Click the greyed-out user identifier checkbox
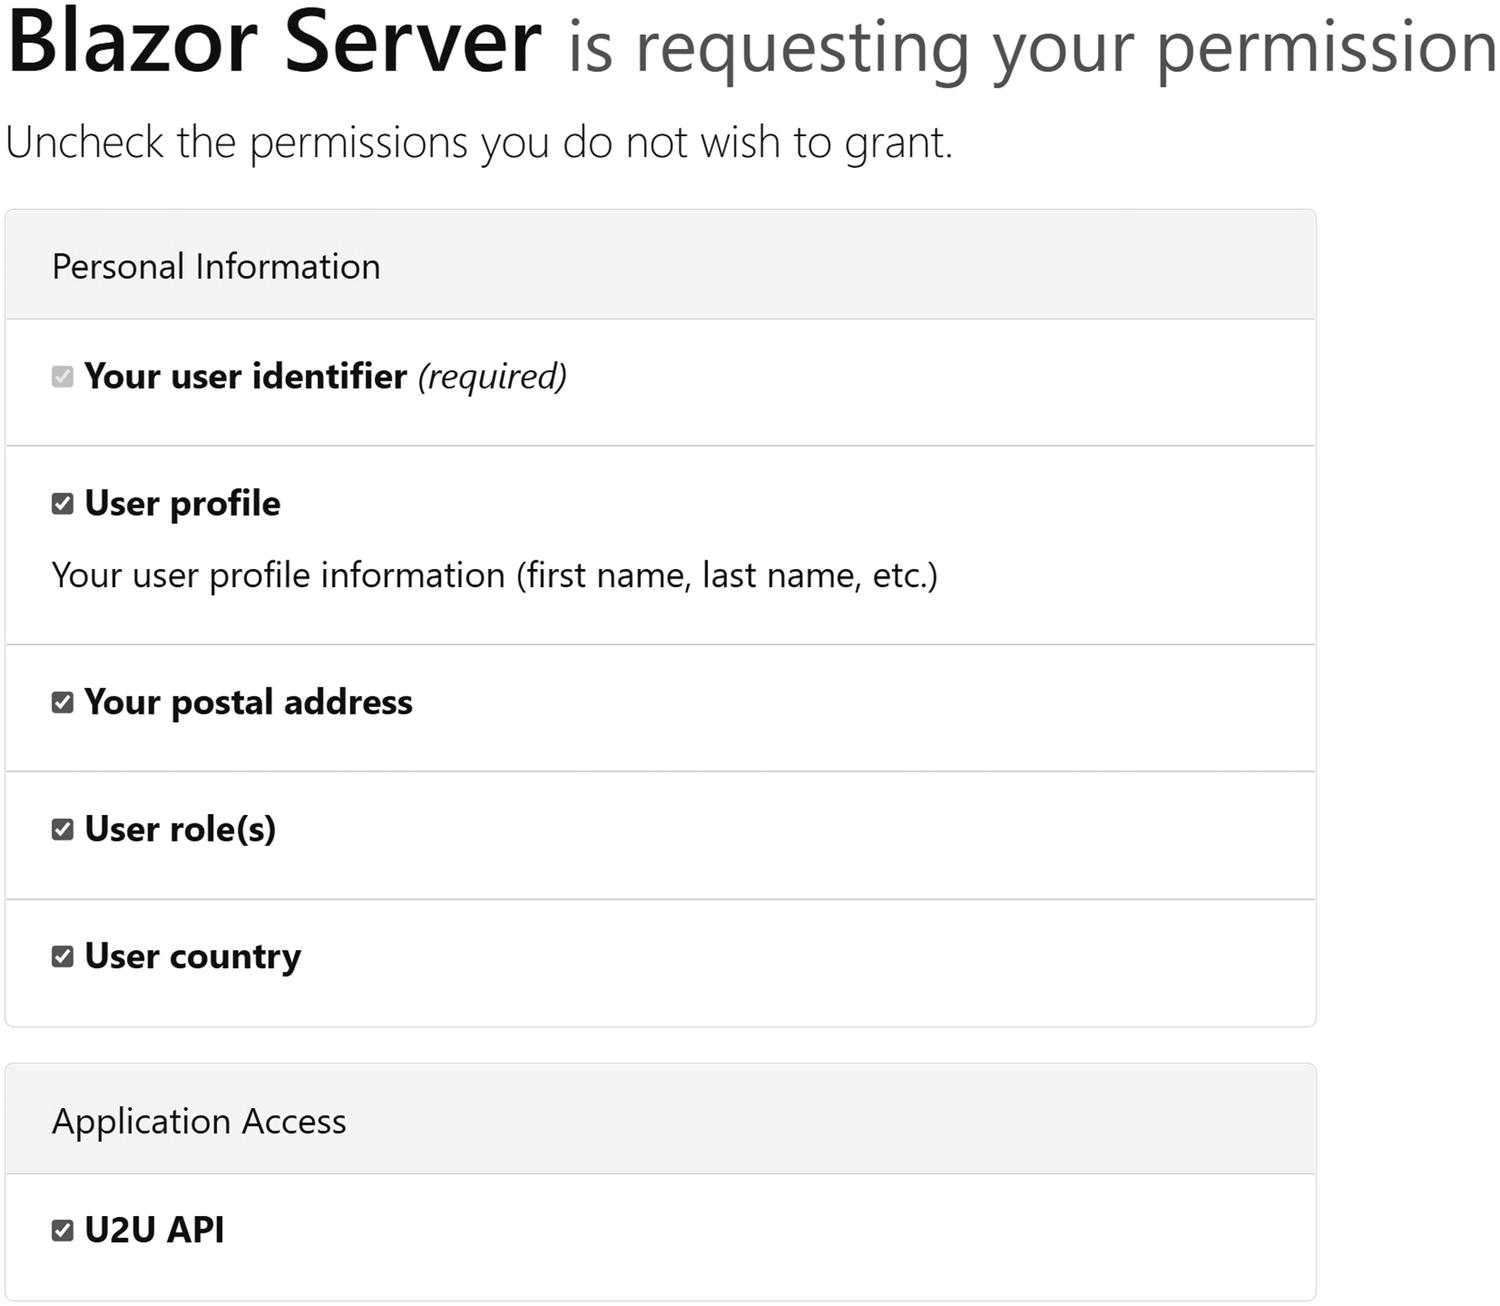The image size is (1500, 1306). pyautogui.click(x=62, y=377)
